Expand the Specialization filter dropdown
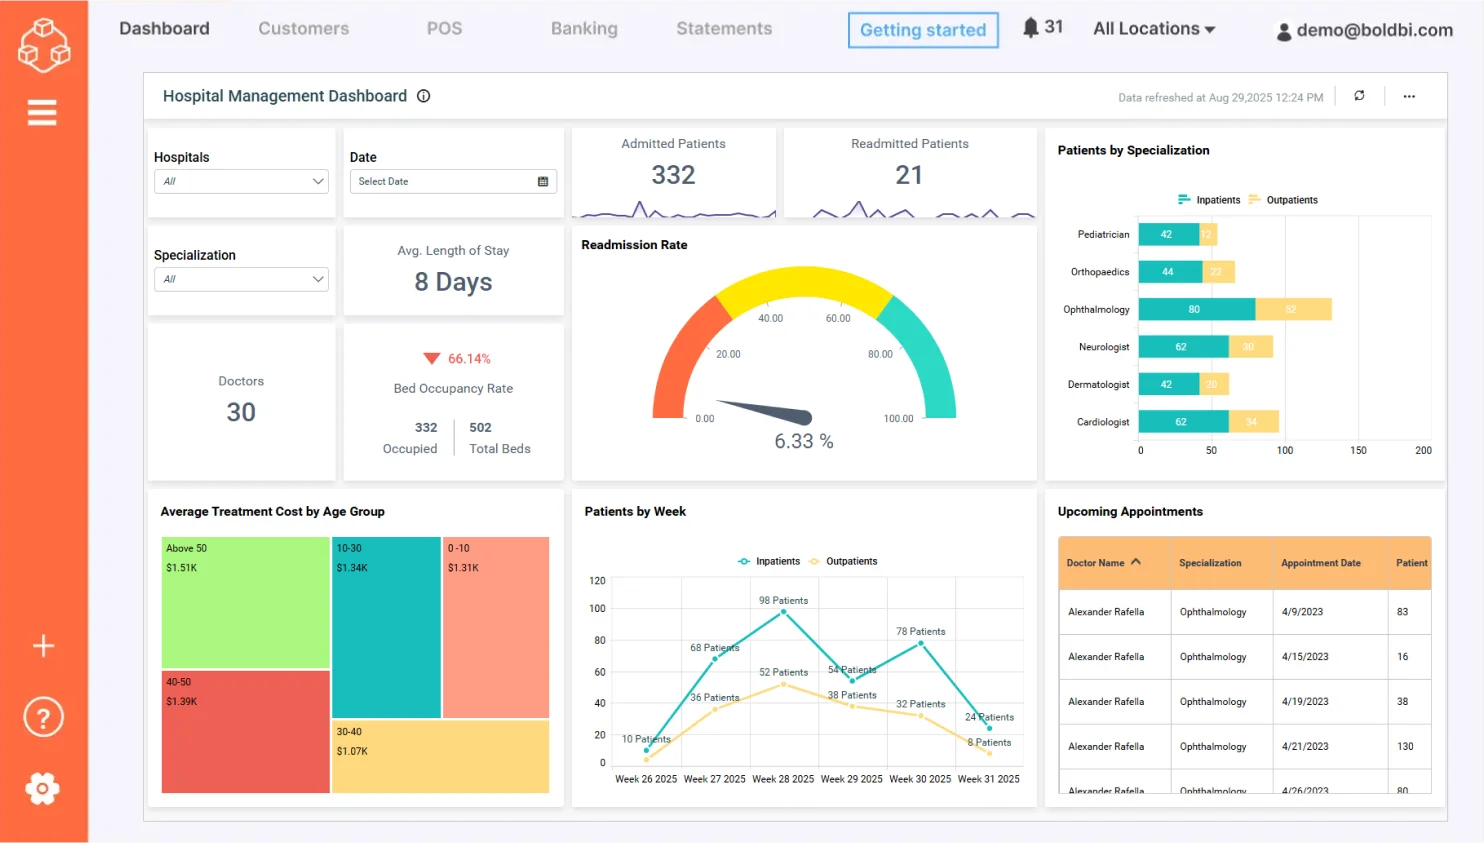Screen dimensions: 1484x843 point(241,279)
